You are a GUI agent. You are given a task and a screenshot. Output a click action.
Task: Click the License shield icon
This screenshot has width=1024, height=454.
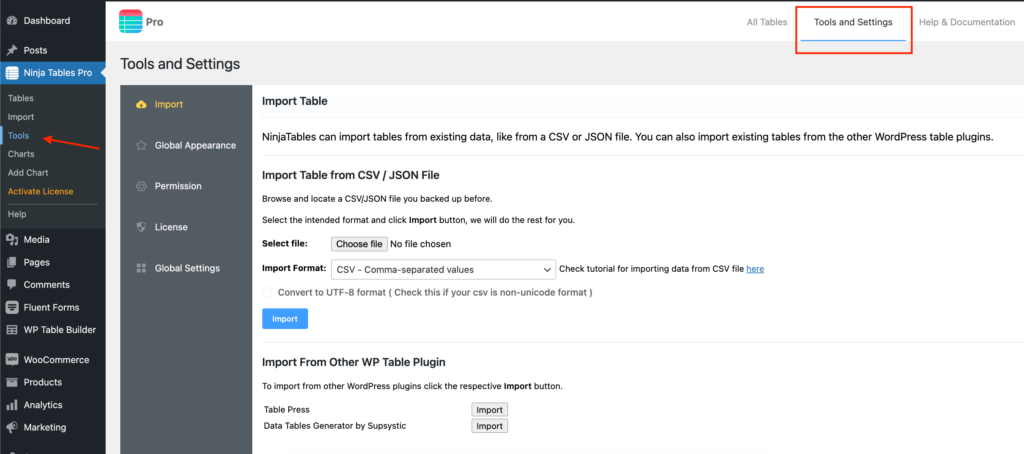point(140,227)
